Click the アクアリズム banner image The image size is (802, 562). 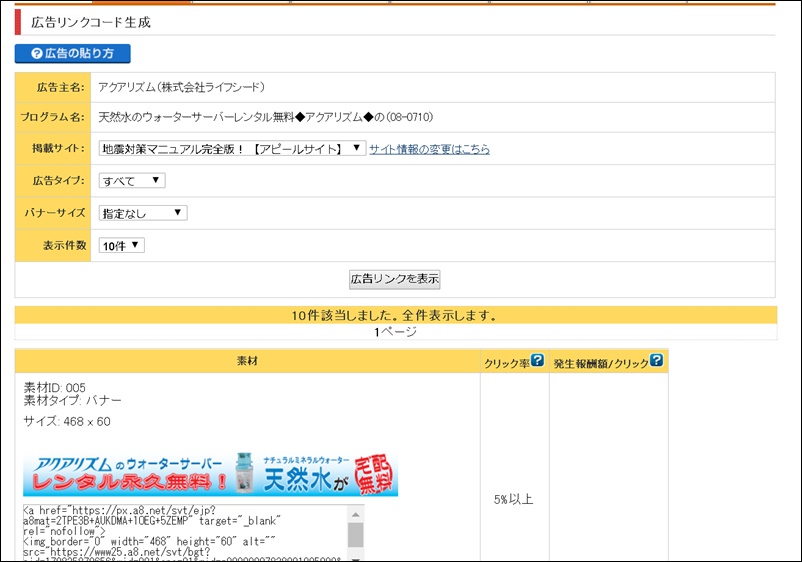210,474
